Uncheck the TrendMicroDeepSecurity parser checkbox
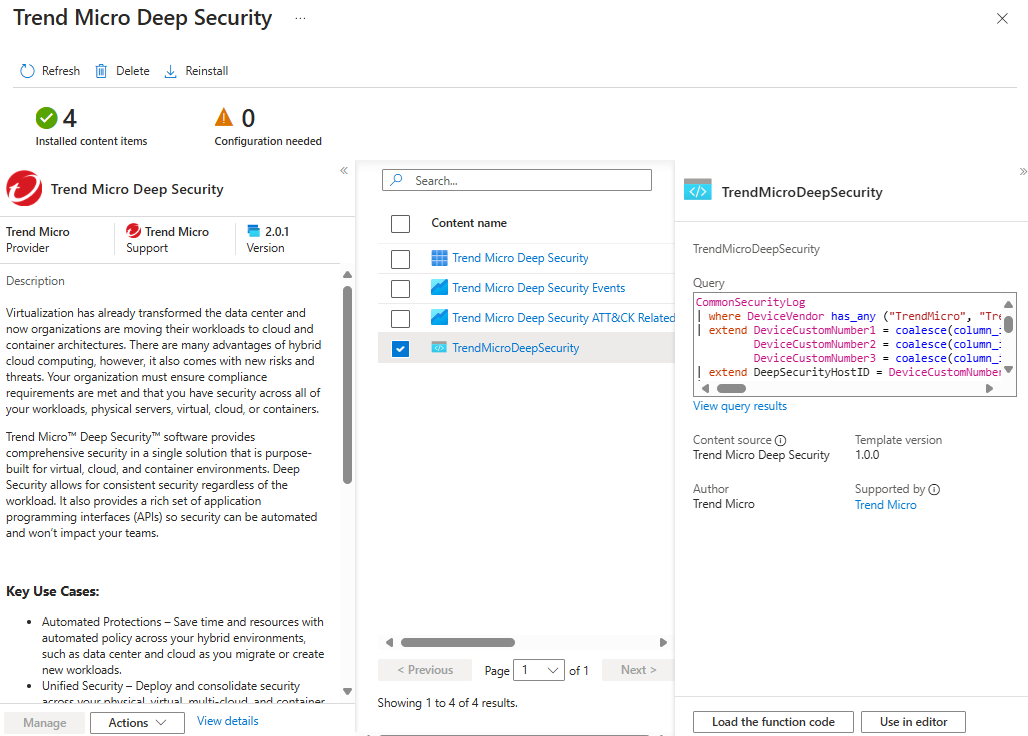The image size is (1028, 736). (x=400, y=349)
